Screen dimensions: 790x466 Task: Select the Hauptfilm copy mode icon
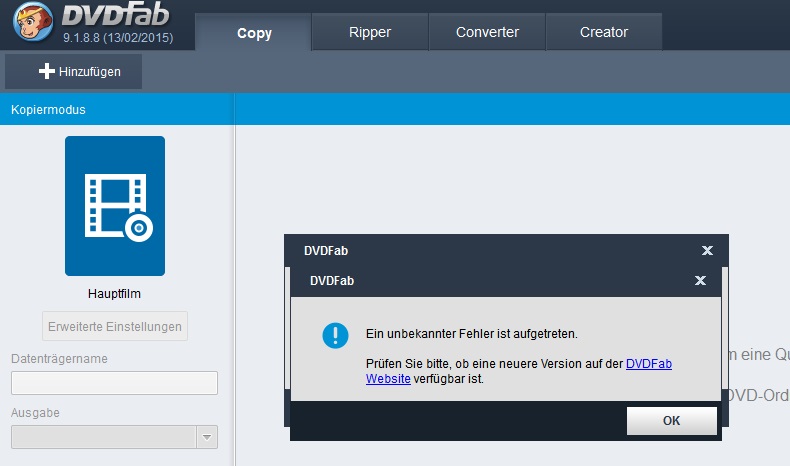[x=115, y=206]
